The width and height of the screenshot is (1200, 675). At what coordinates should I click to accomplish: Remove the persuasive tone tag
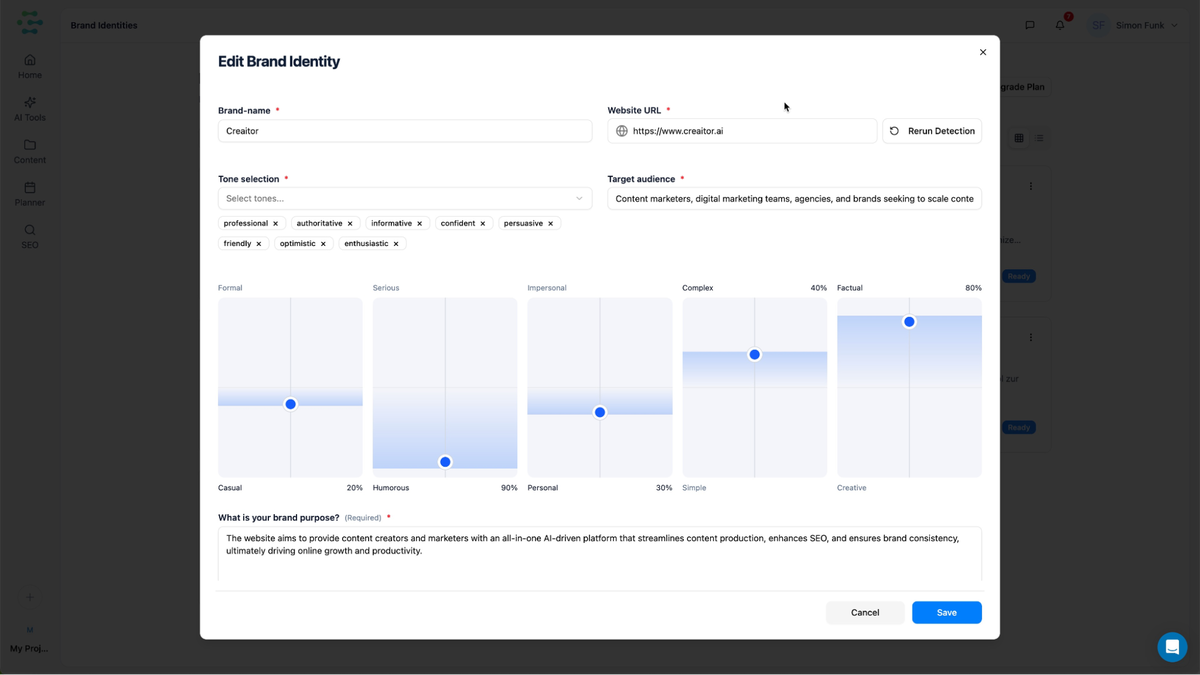[551, 224]
